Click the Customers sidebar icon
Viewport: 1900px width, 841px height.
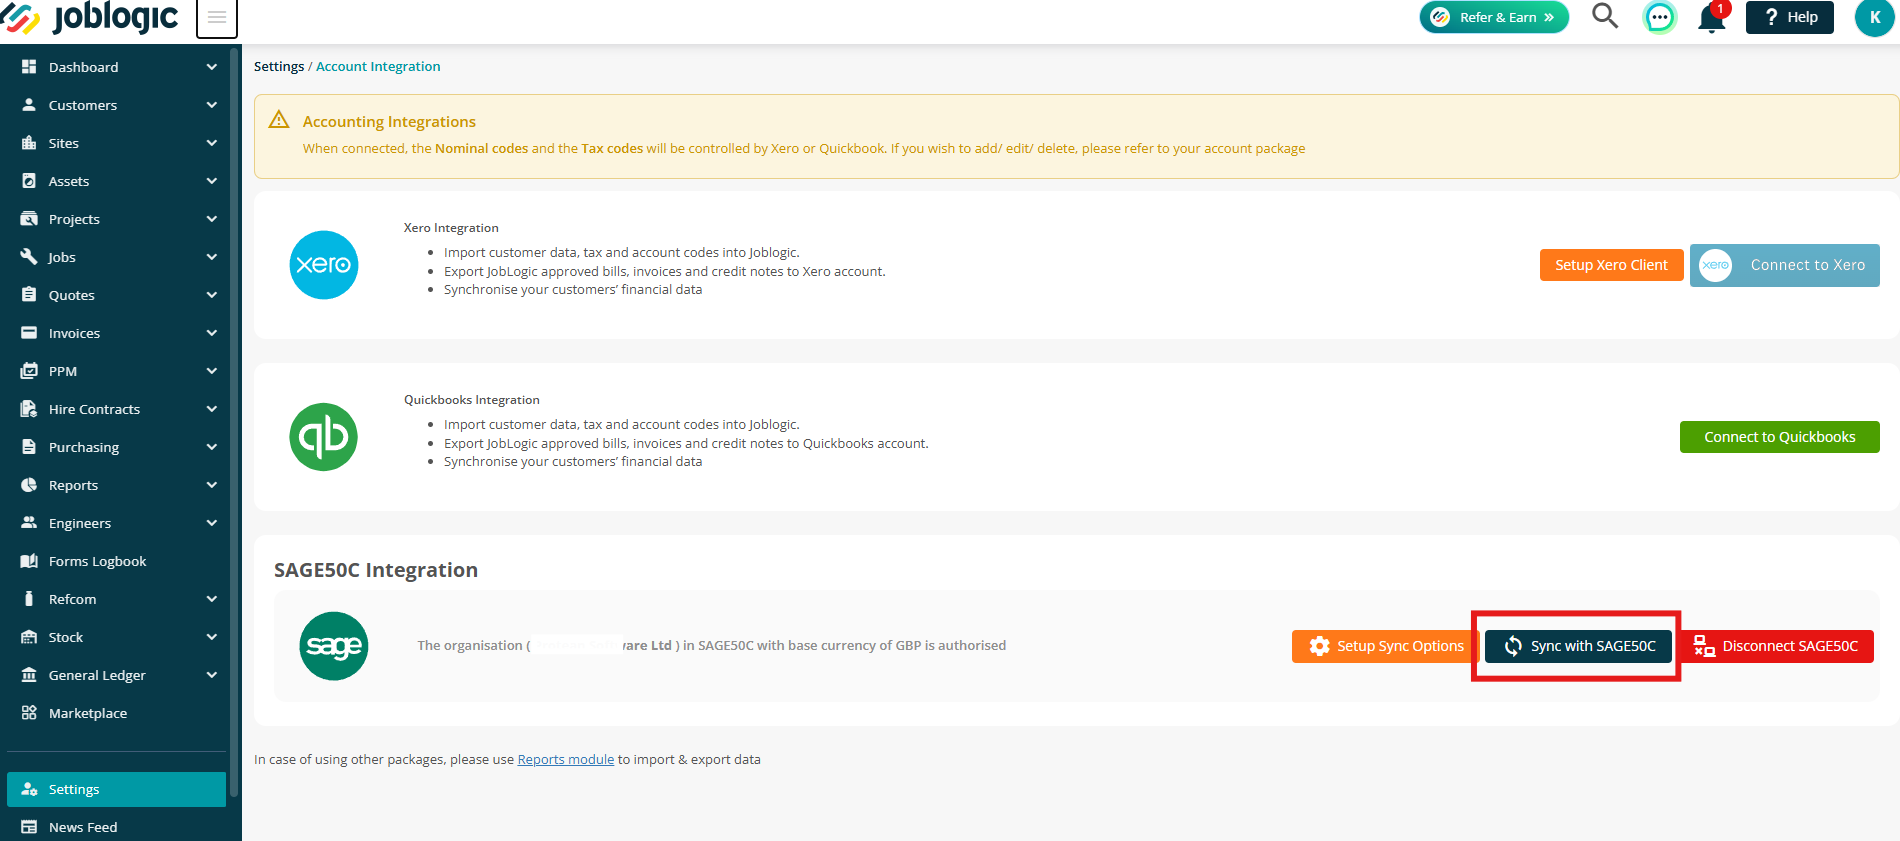coord(29,105)
